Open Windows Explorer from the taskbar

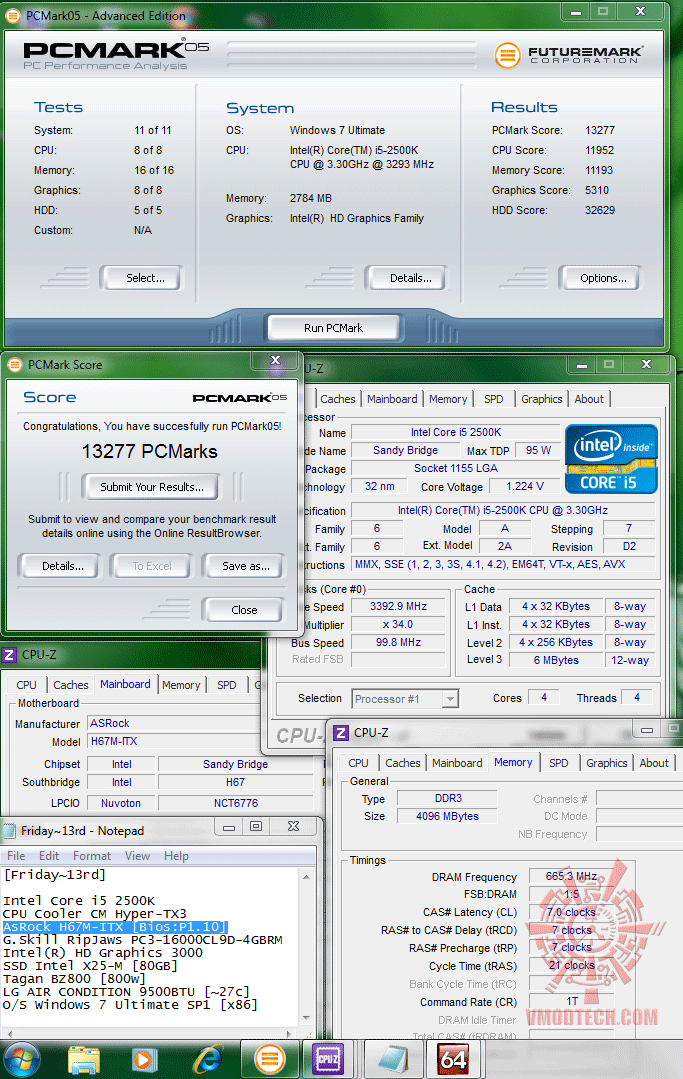tap(84, 1060)
